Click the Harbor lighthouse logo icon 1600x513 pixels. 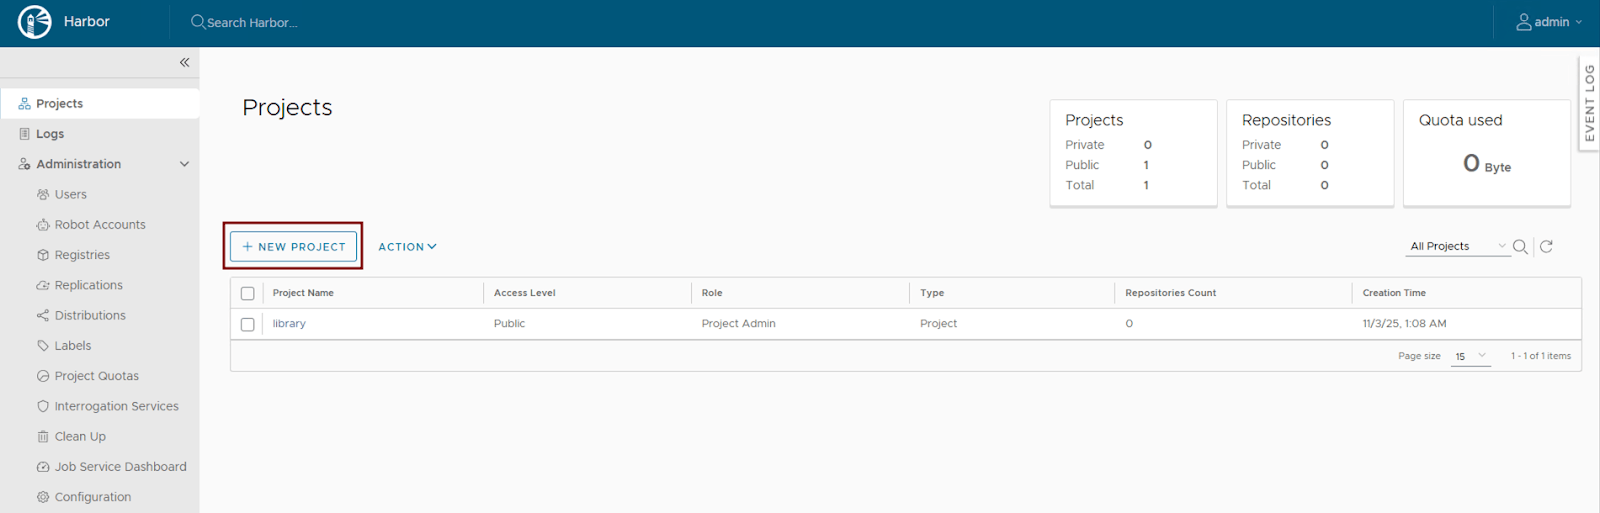coord(35,22)
